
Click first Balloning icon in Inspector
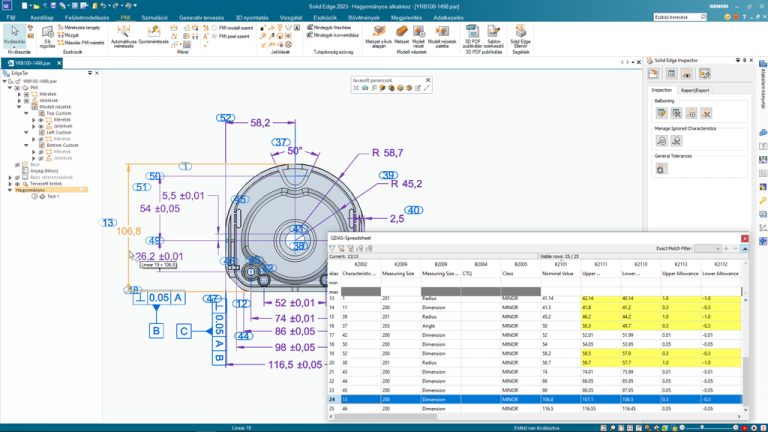pos(661,114)
